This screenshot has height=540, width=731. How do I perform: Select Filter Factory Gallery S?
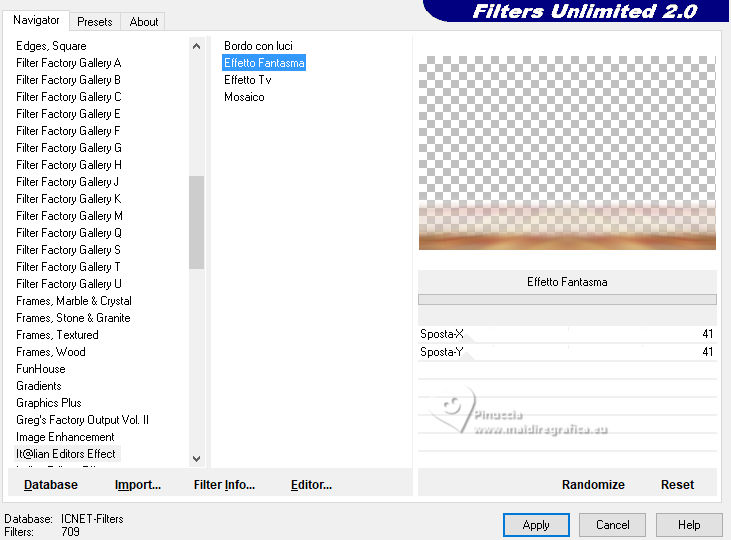pos(69,250)
